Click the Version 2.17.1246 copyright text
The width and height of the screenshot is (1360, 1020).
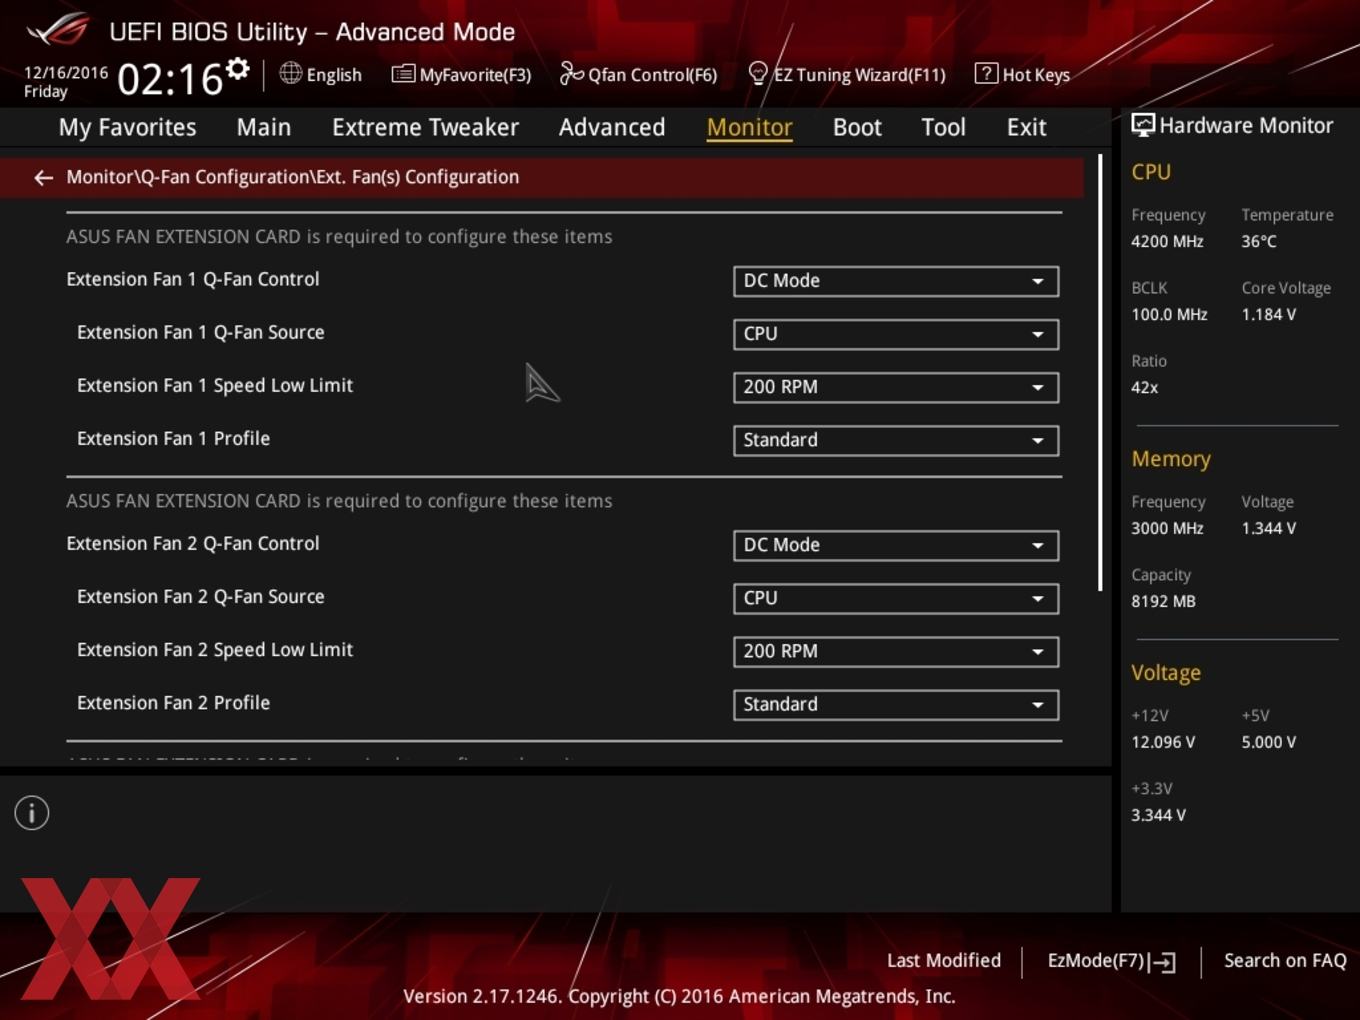679,997
